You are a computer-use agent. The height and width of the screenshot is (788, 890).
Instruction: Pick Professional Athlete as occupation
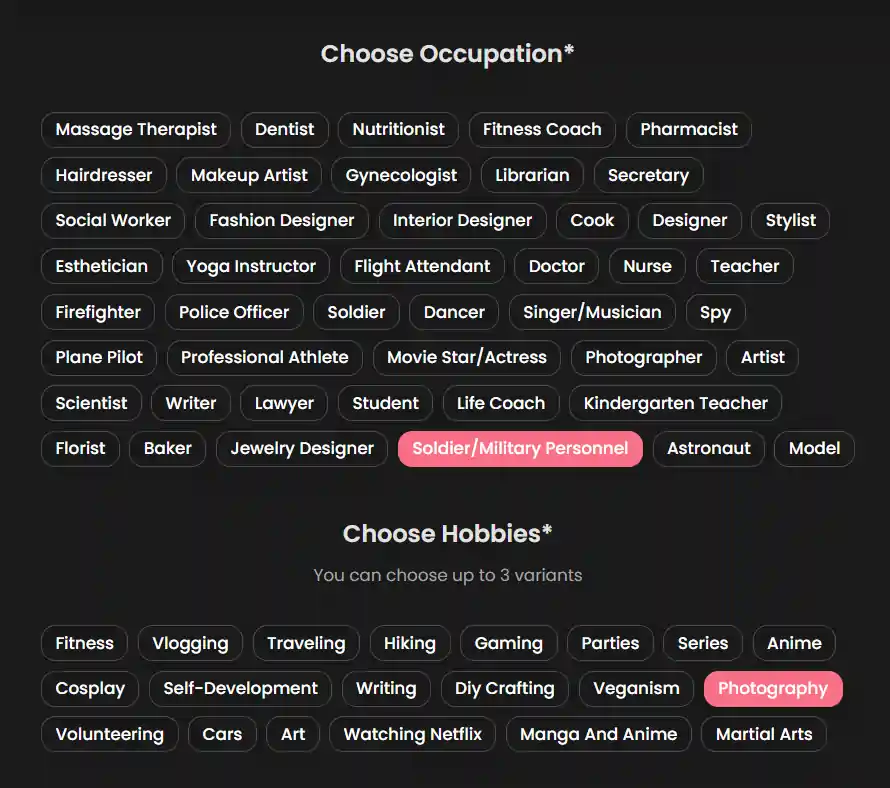click(x=264, y=357)
